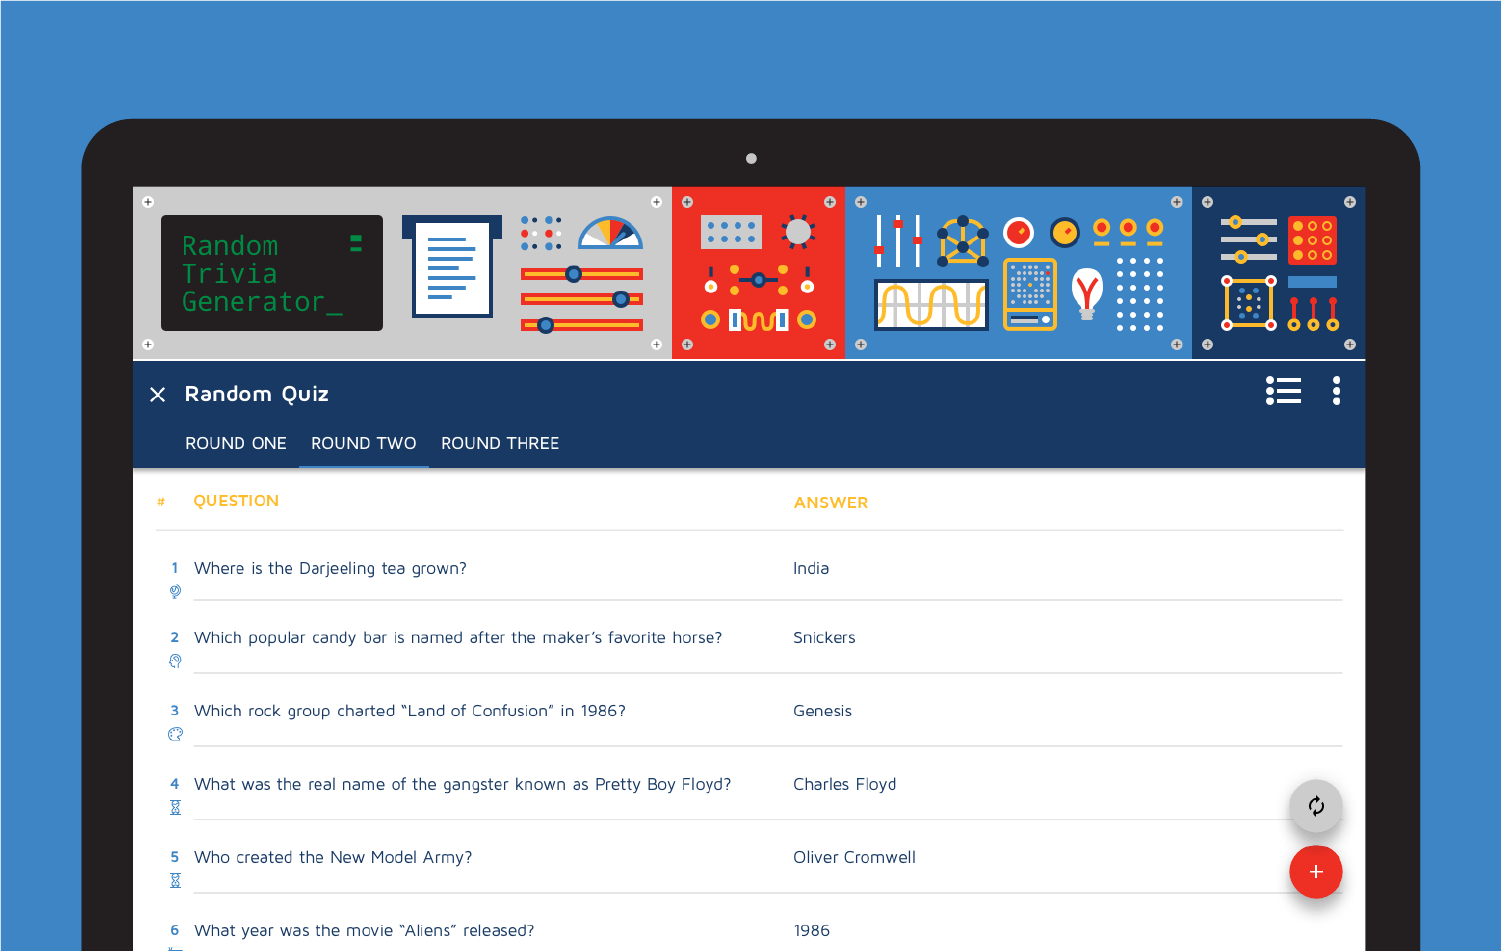This screenshot has width=1501, height=951.
Task: Click the ANSWER column header
Action: pos(831,502)
